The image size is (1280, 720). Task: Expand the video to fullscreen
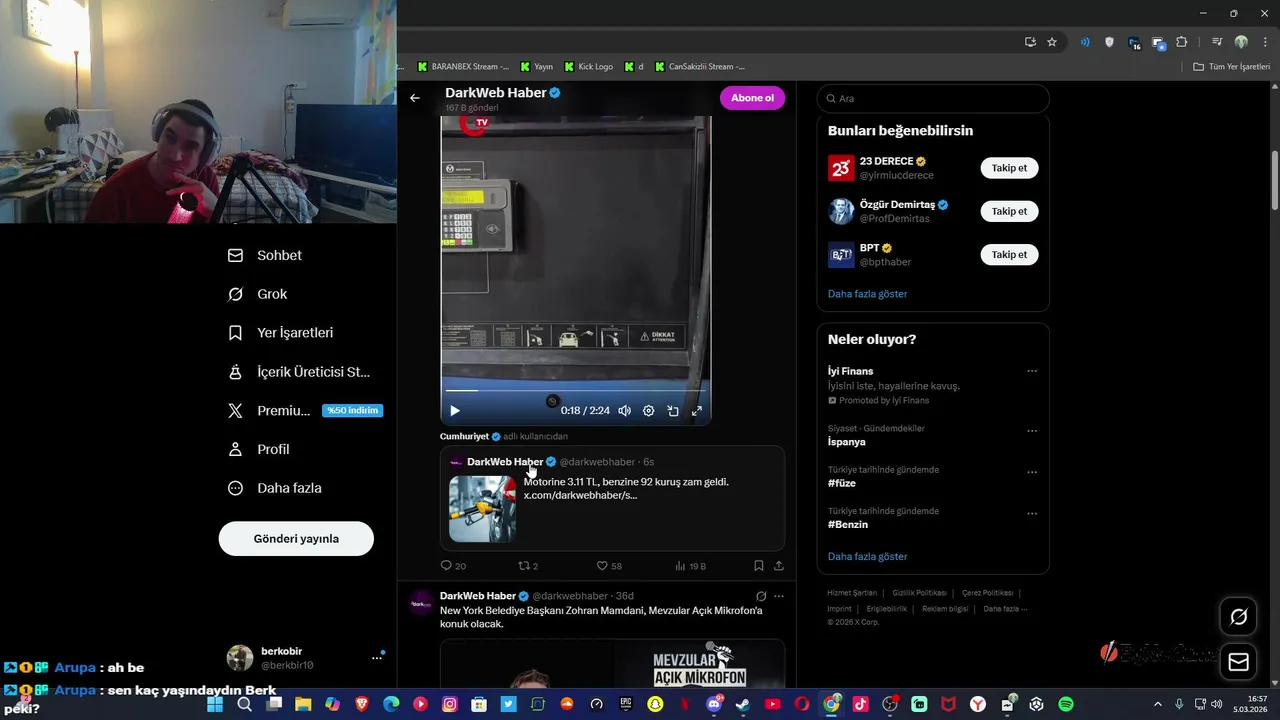click(697, 411)
